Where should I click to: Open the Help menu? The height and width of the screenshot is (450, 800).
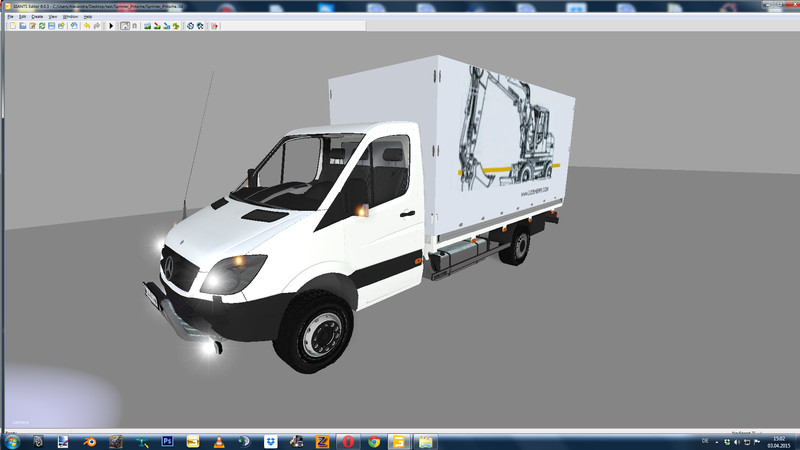(87, 17)
